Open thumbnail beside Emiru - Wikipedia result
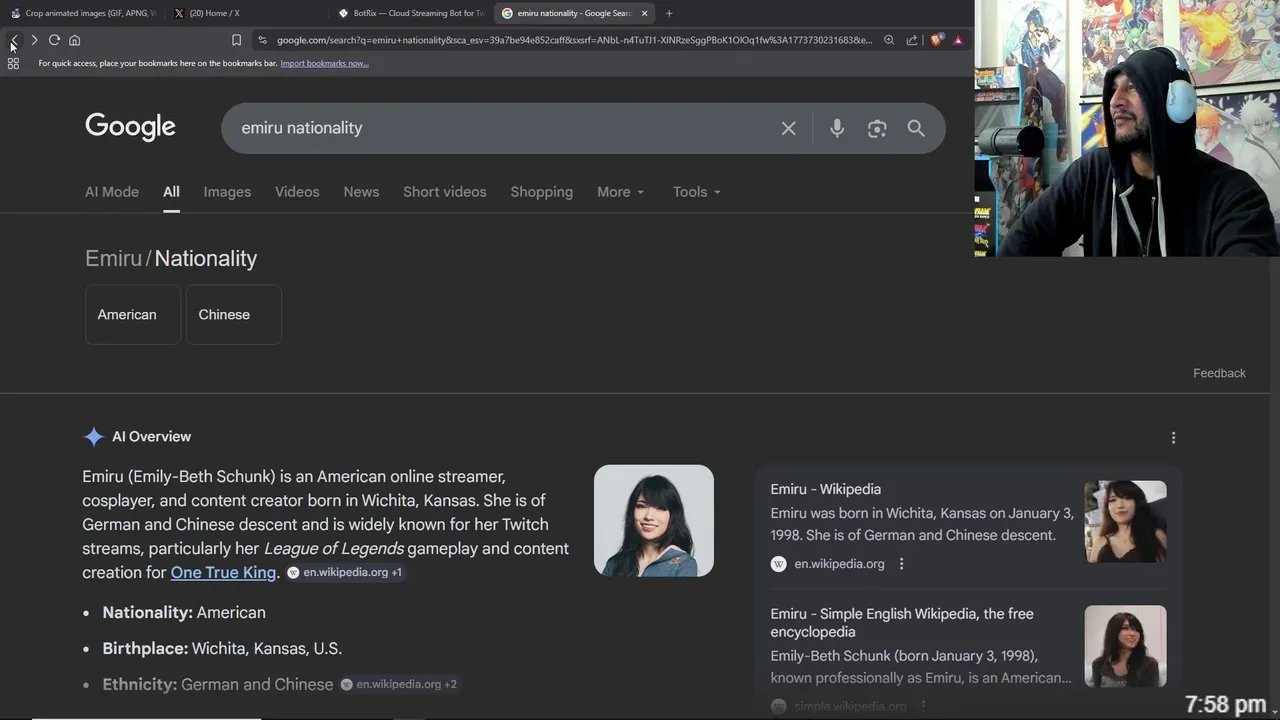 [x=1125, y=521]
